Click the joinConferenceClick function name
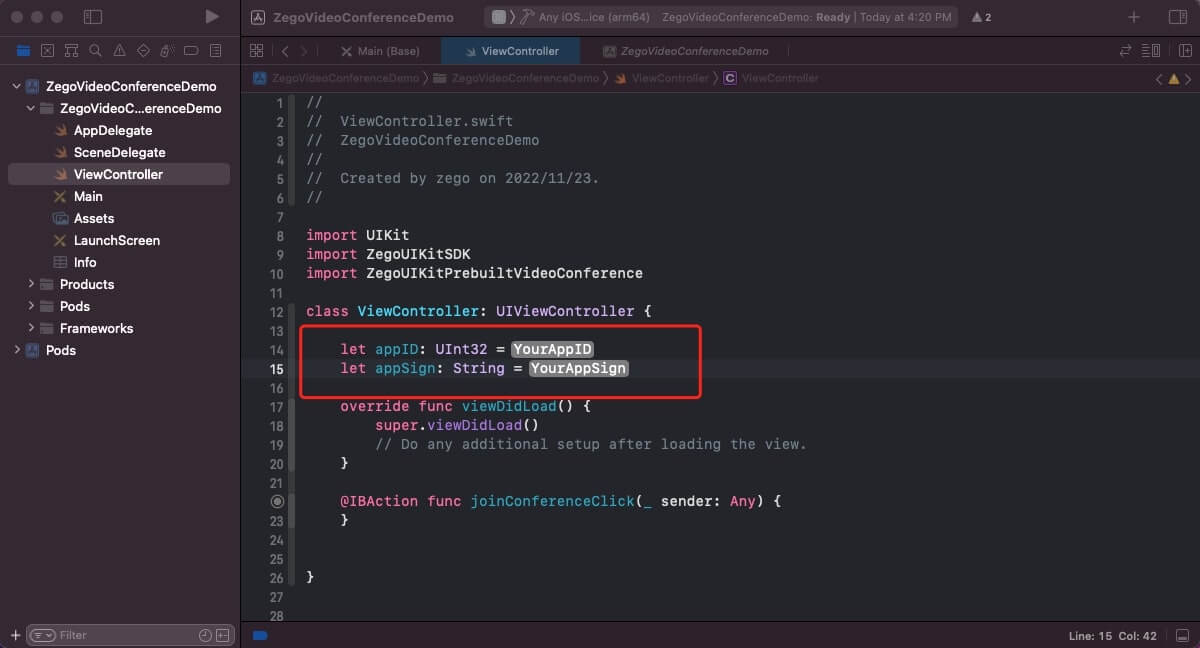The height and width of the screenshot is (648, 1200). point(553,501)
